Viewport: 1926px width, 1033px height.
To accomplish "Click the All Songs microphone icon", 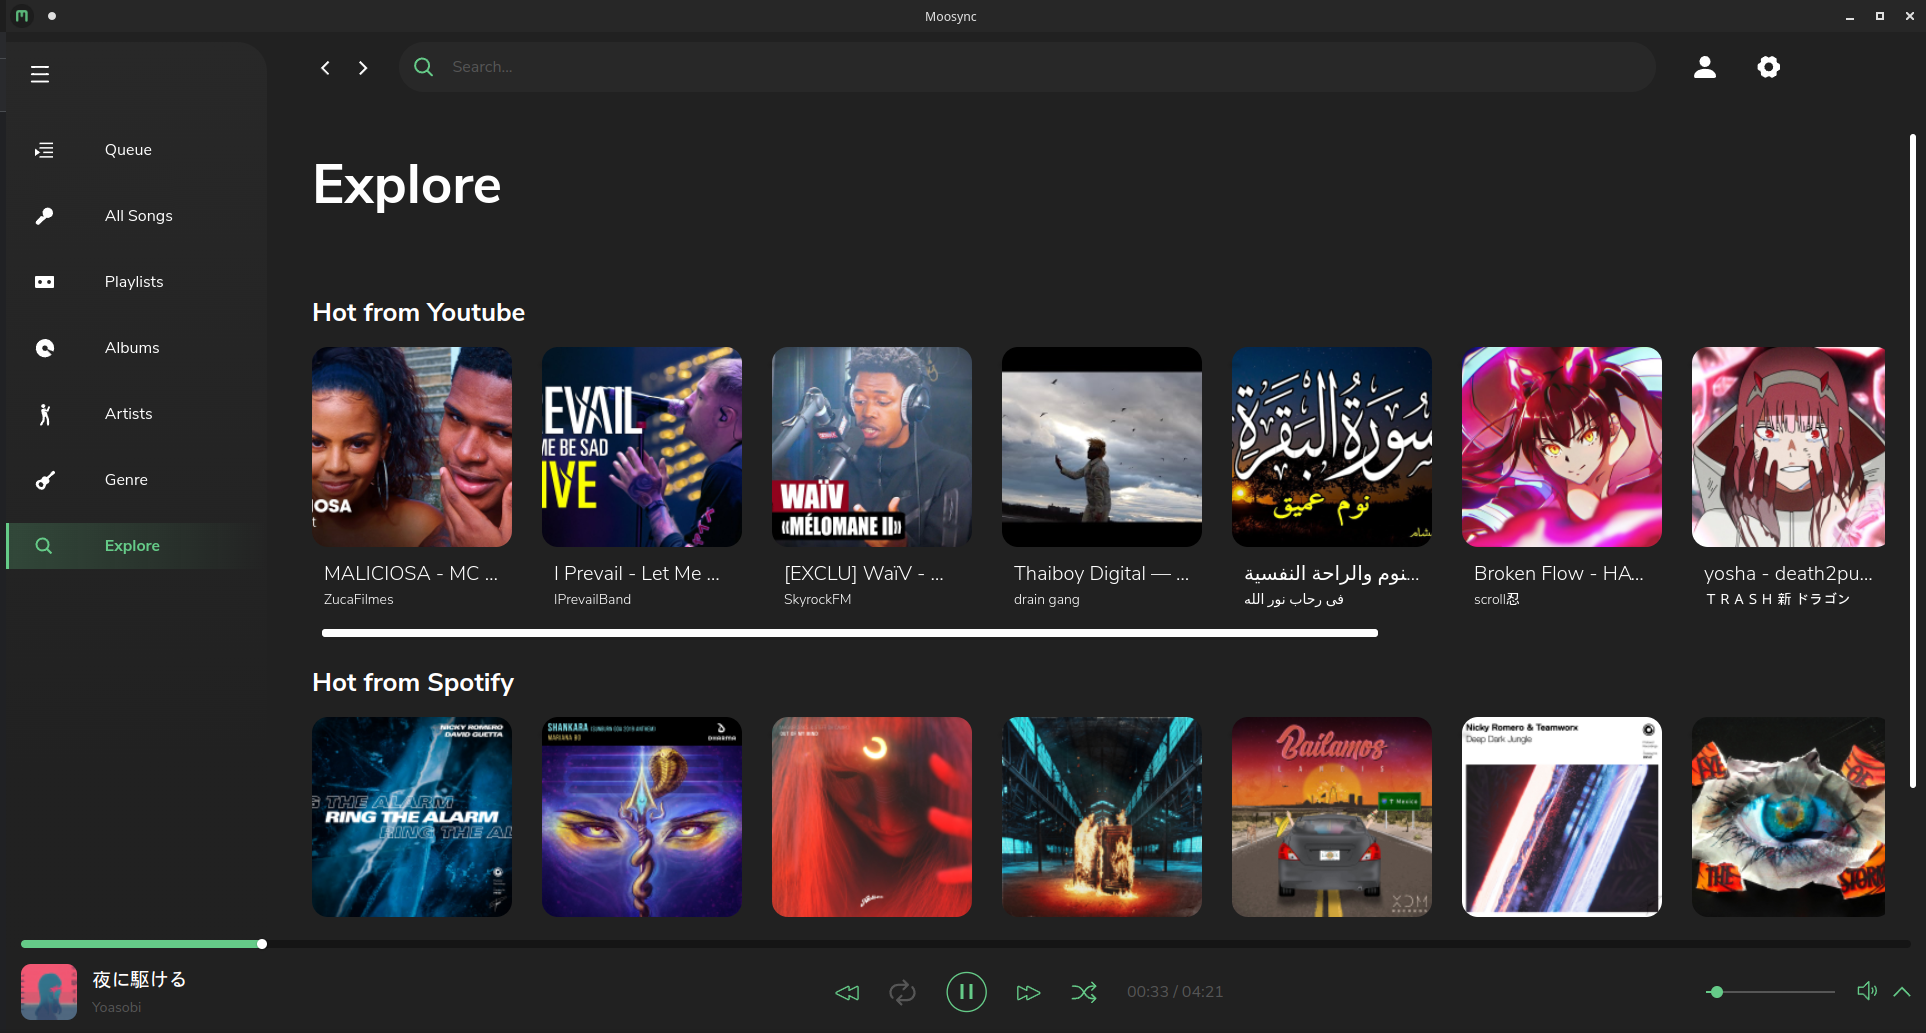I will pyautogui.click(x=44, y=216).
